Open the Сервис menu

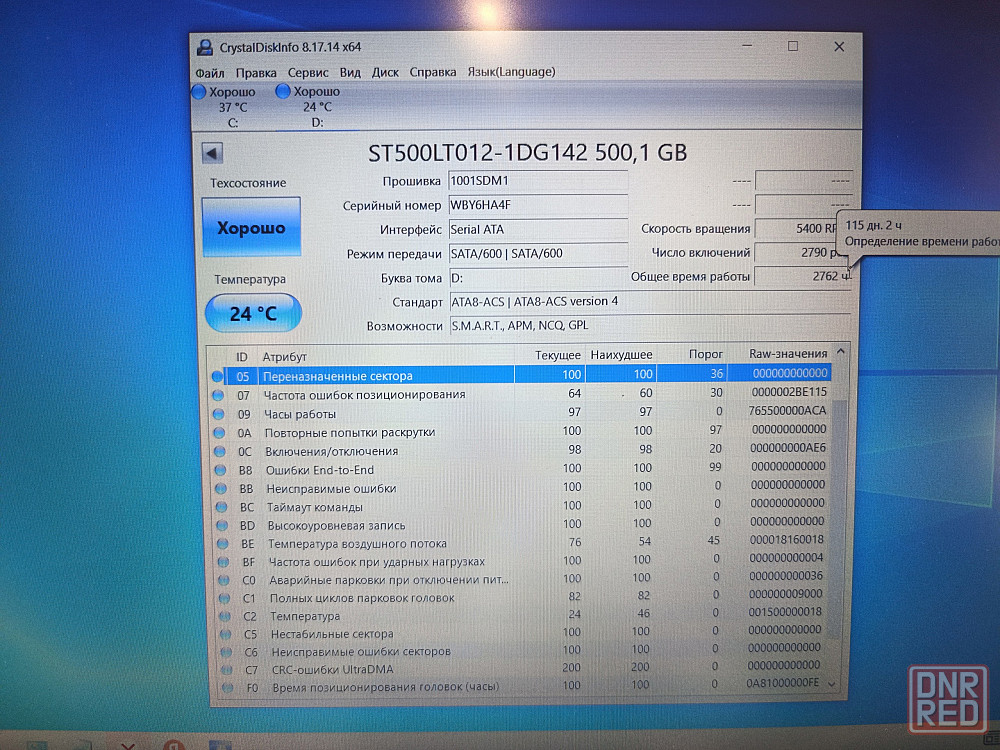(x=308, y=73)
